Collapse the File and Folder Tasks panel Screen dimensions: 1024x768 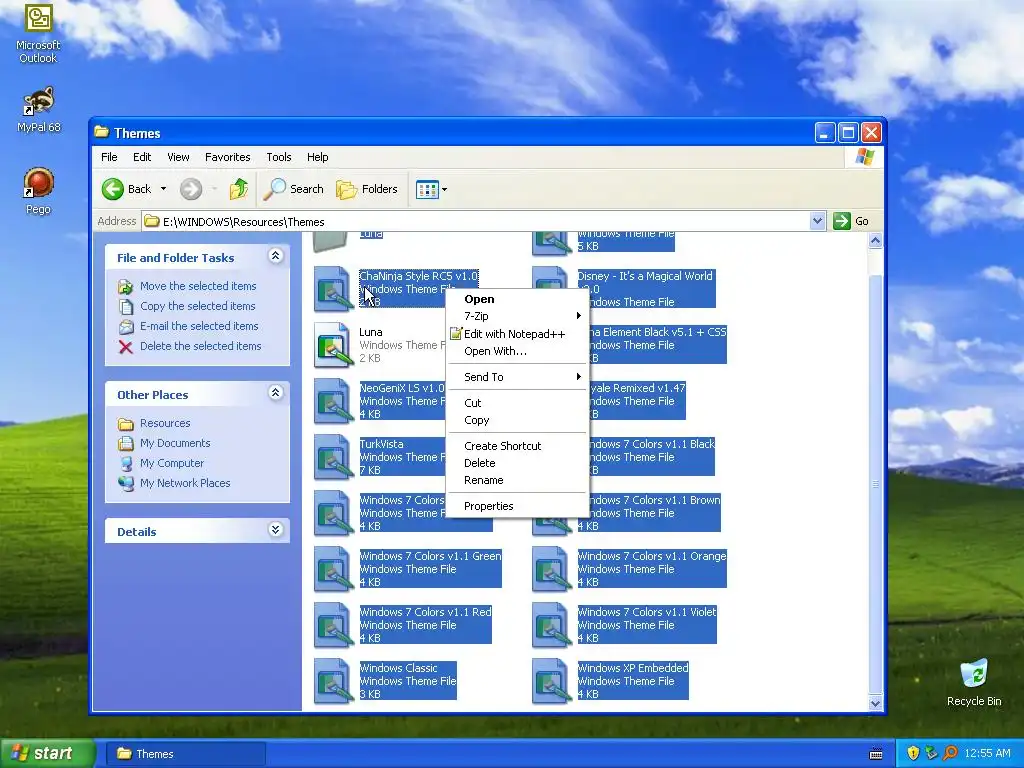click(x=276, y=256)
